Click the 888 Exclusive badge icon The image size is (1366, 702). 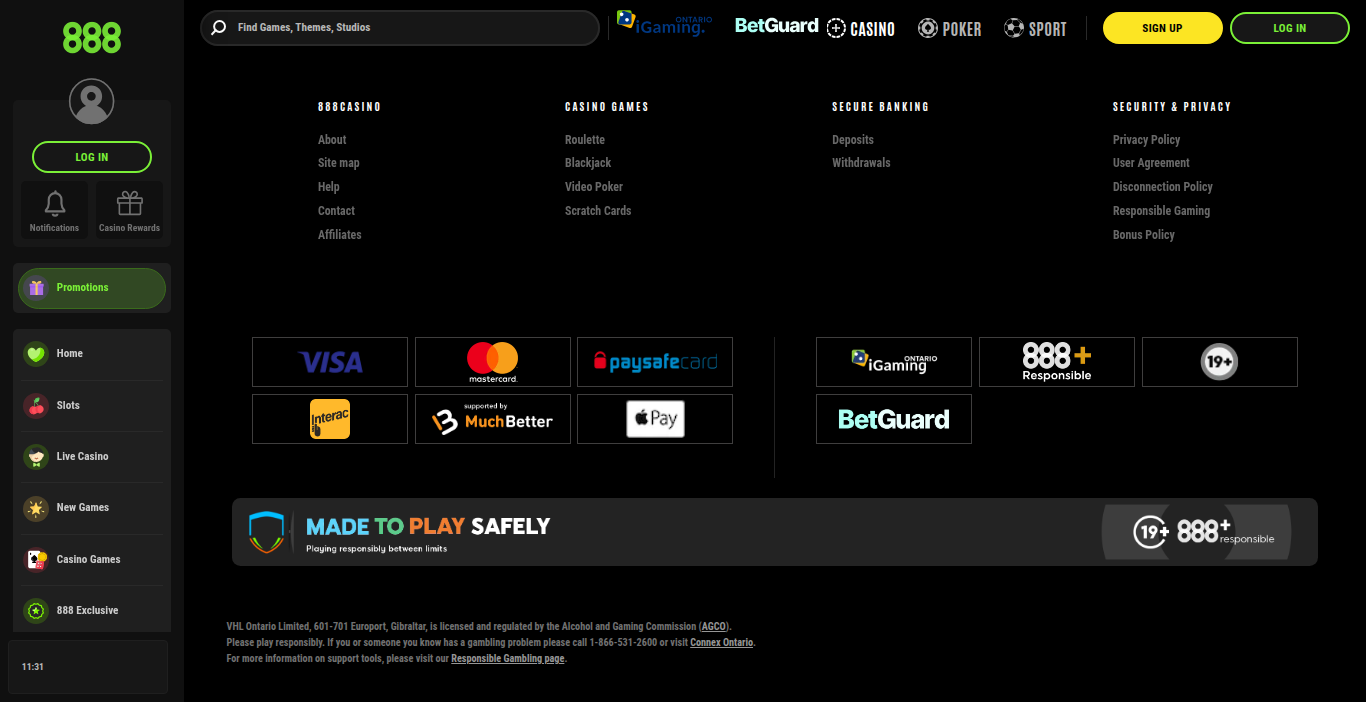[36, 611]
